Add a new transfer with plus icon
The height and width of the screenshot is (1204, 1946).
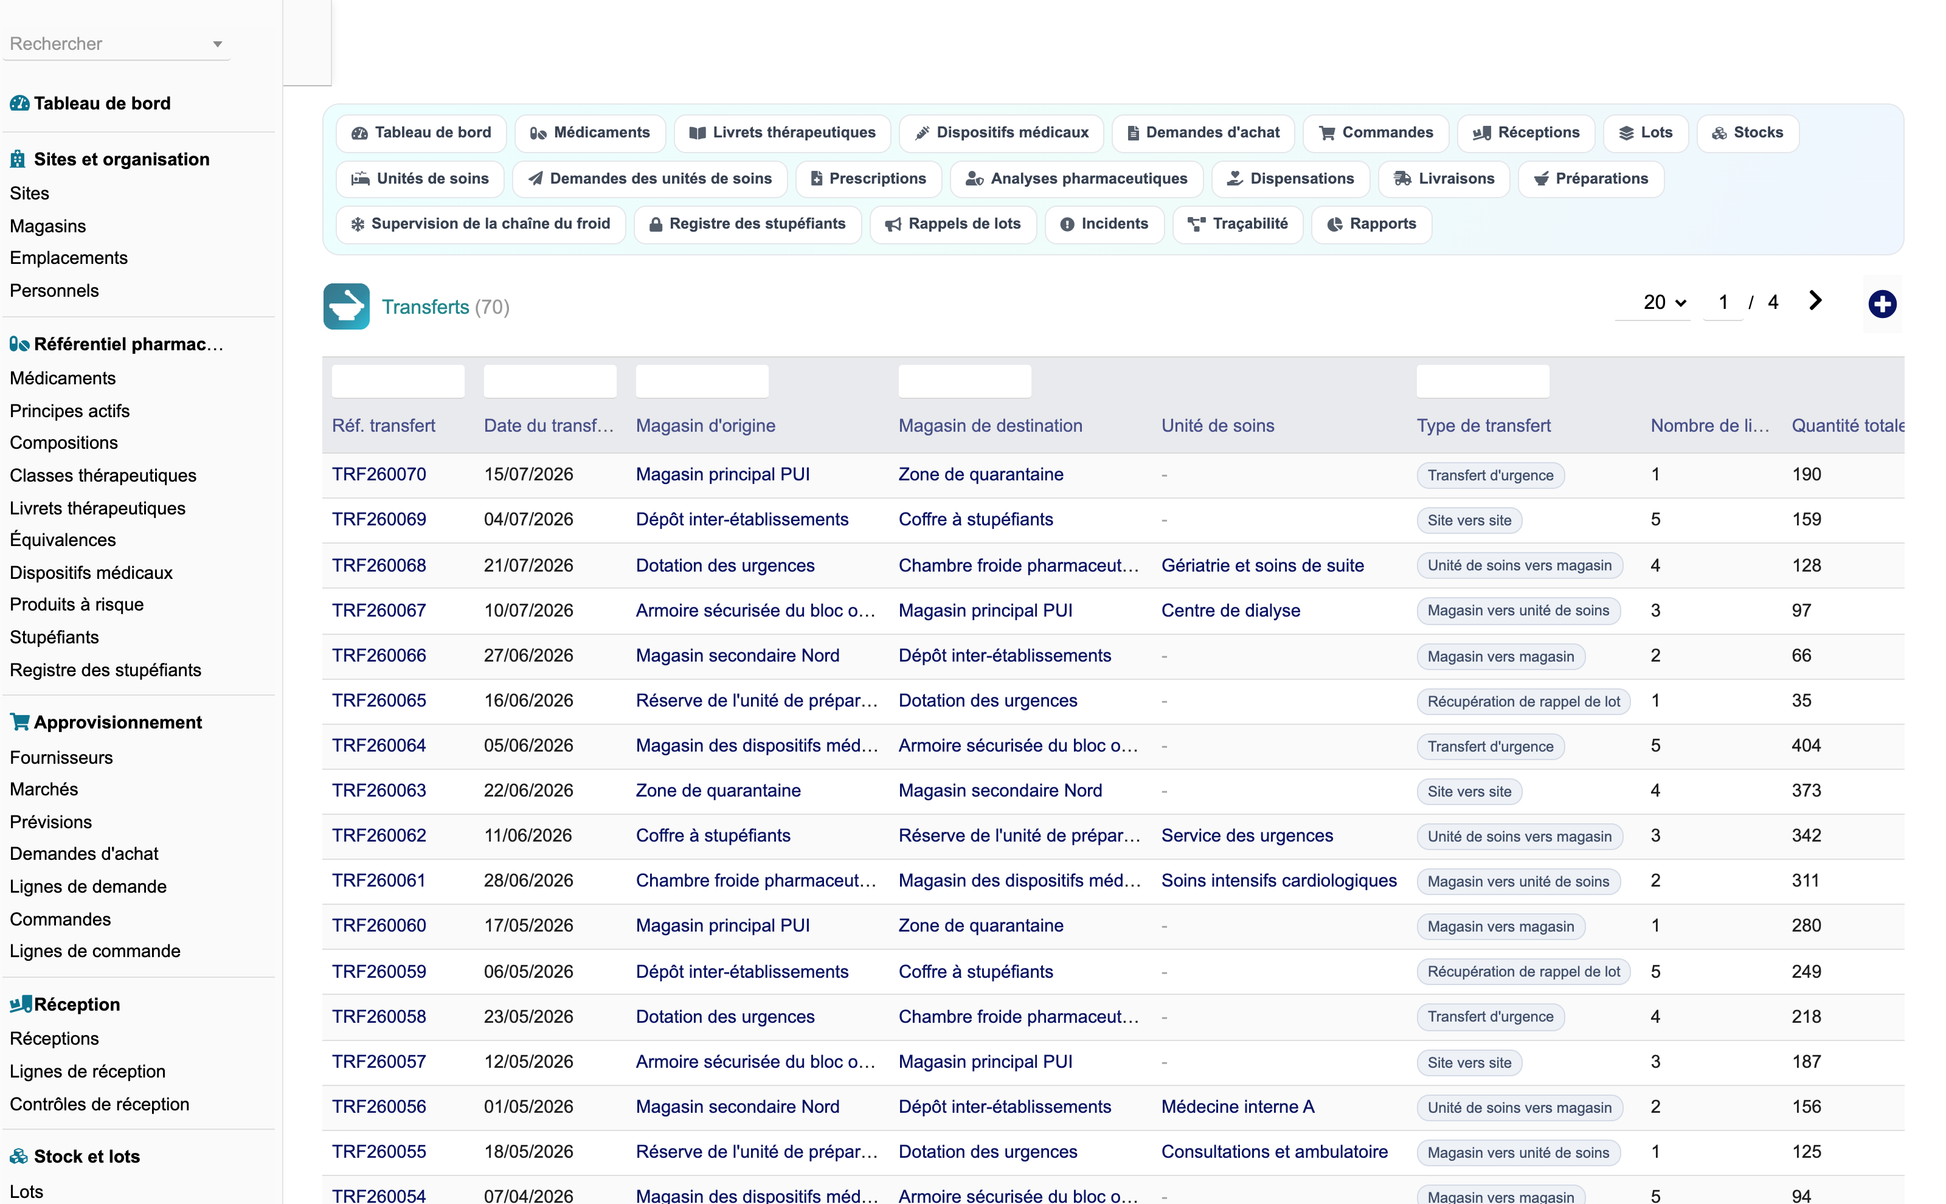pyautogui.click(x=1882, y=304)
